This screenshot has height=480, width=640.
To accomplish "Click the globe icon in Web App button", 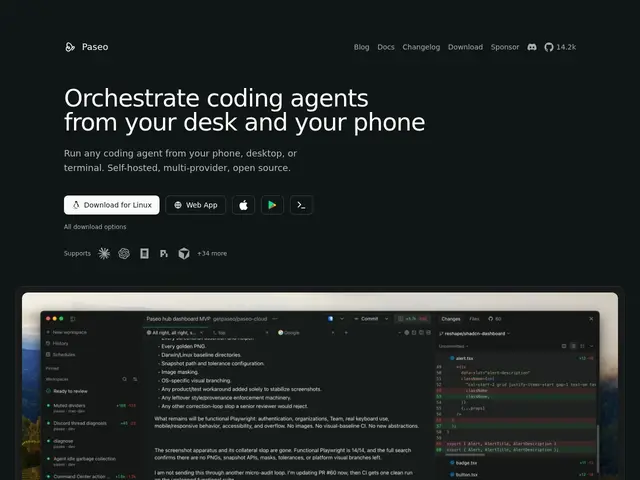I will click(178, 205).
